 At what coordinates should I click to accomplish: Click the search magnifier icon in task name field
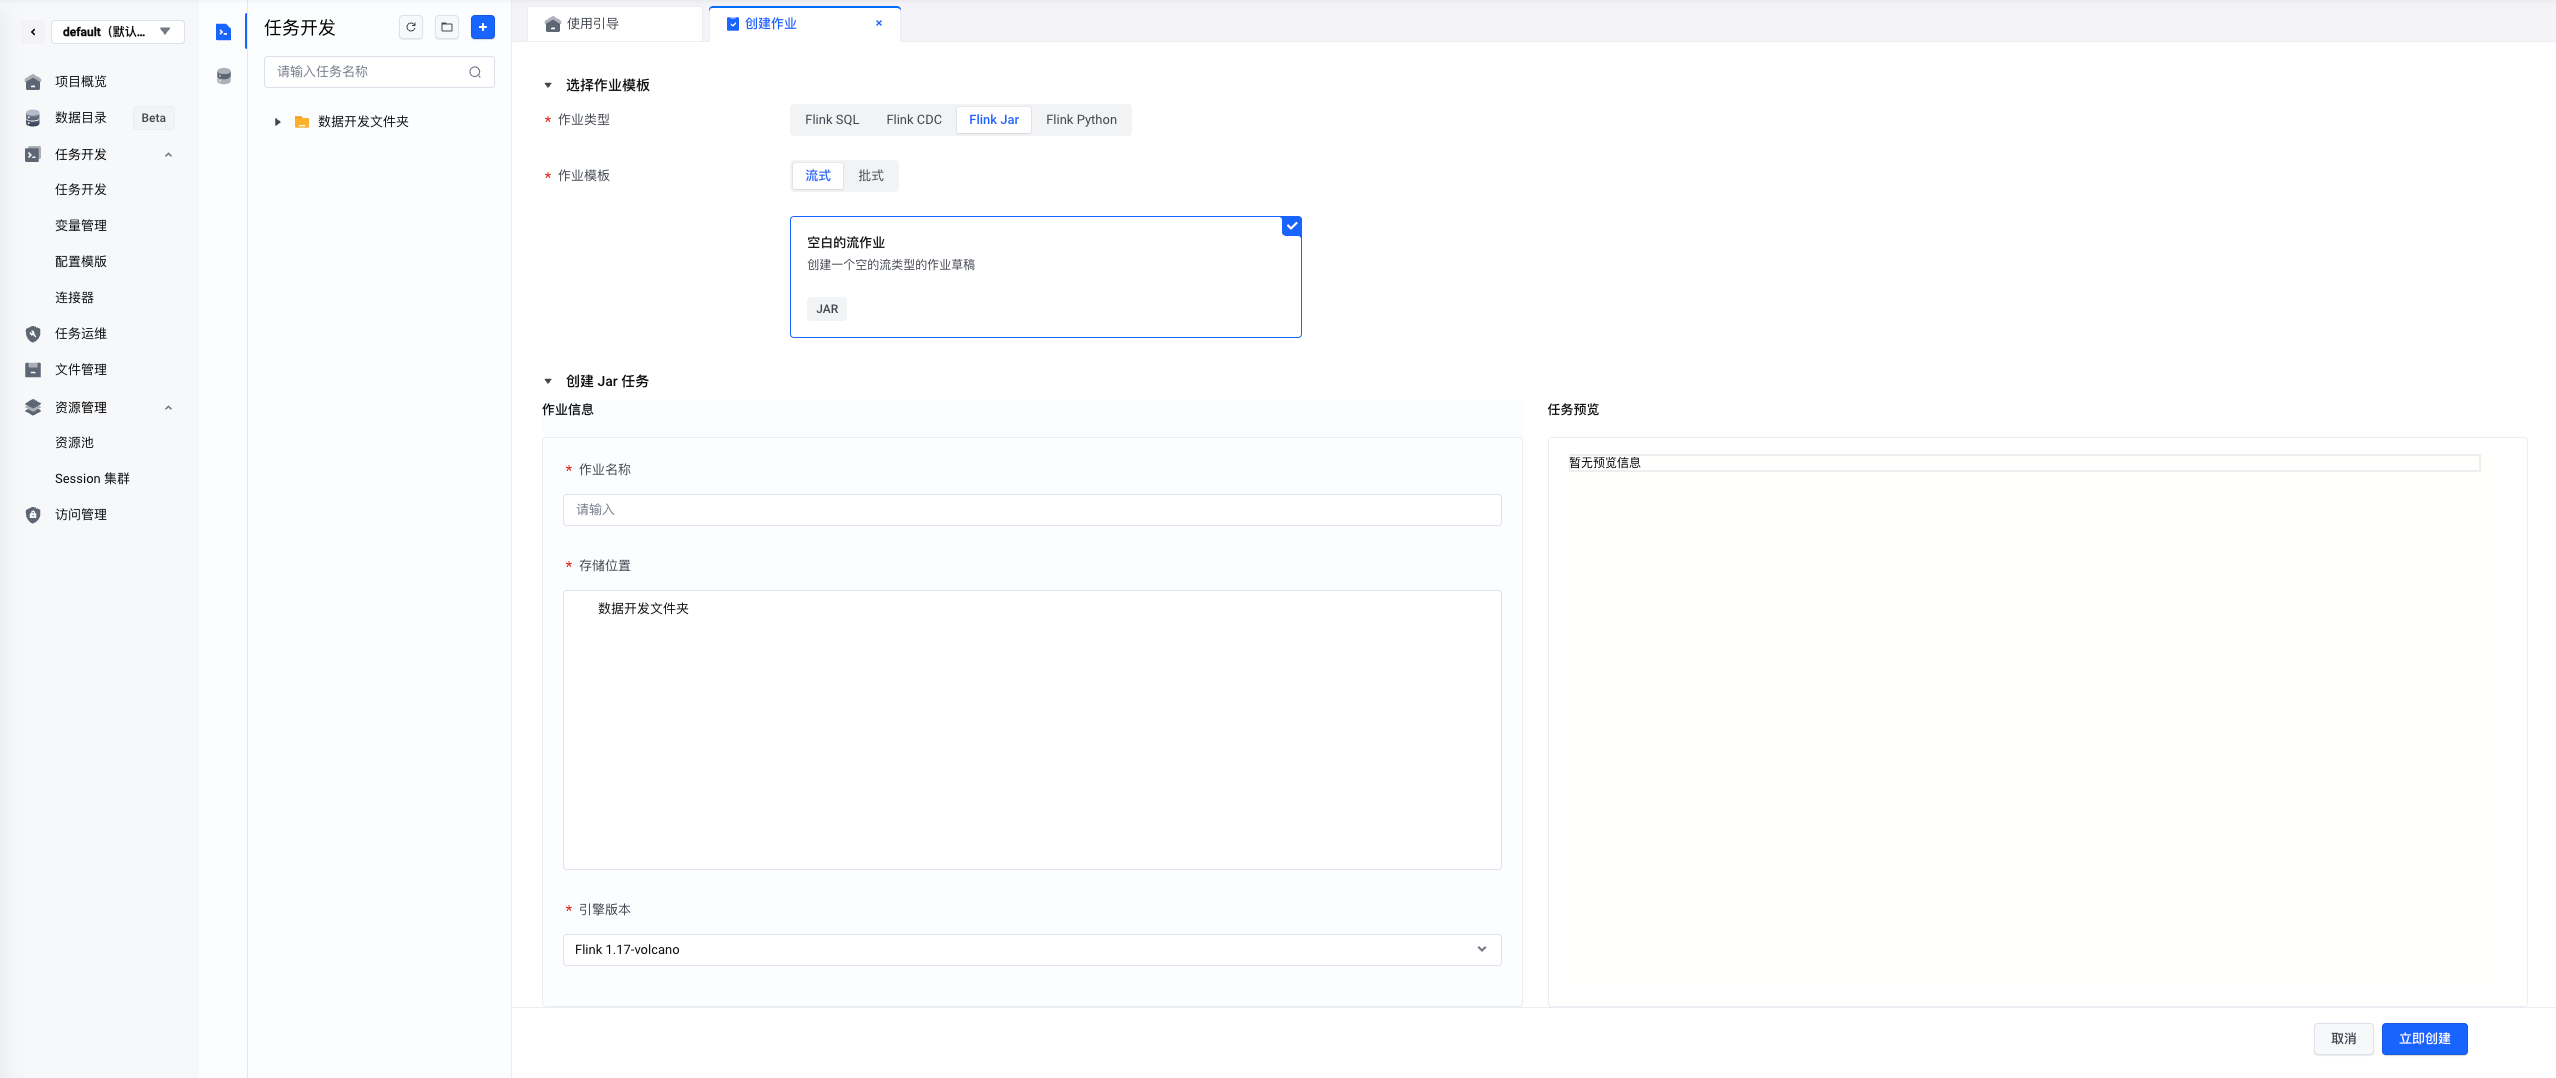coord(475,72)
